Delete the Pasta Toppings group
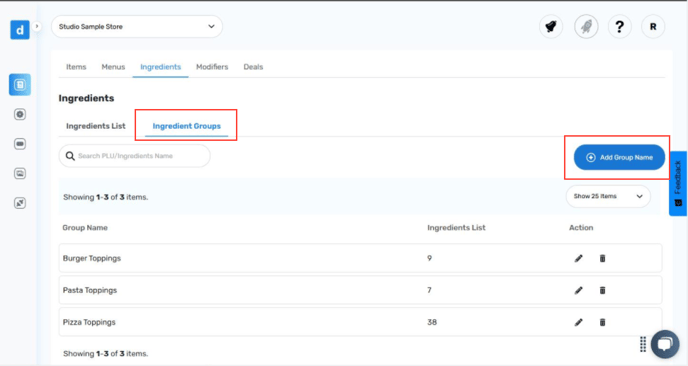This screenshot has height=366, width=688. 602,290
